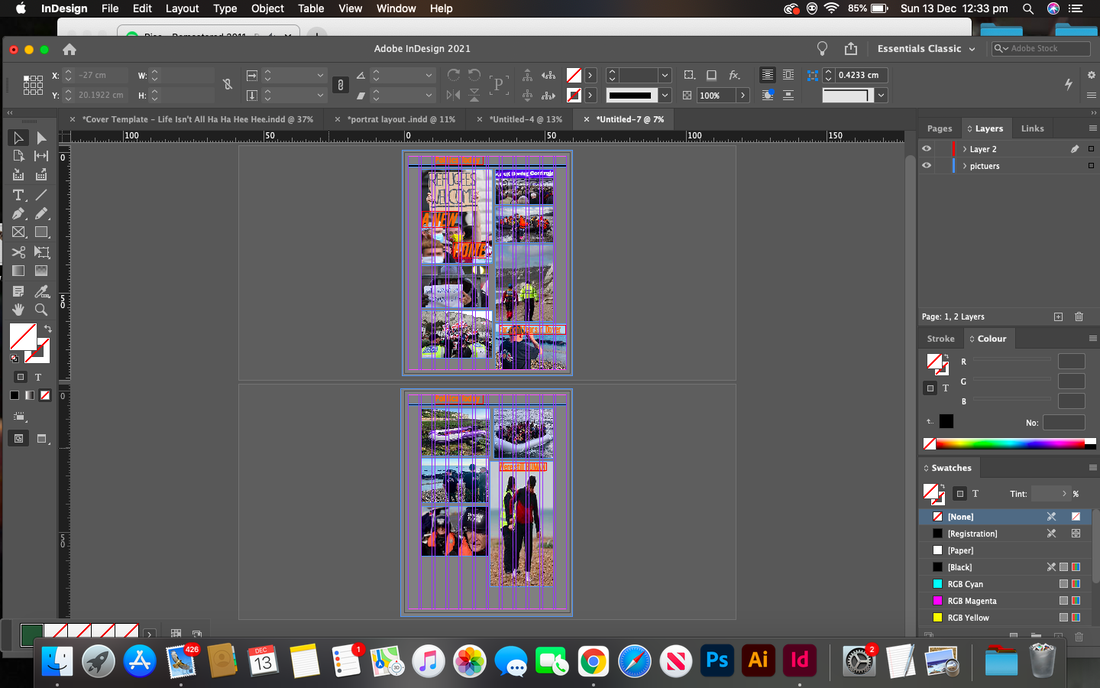The width and height of the screenshot is (1100, 688).
Task: Select the RGB Cyan swatch
Action: (1005, 584)
